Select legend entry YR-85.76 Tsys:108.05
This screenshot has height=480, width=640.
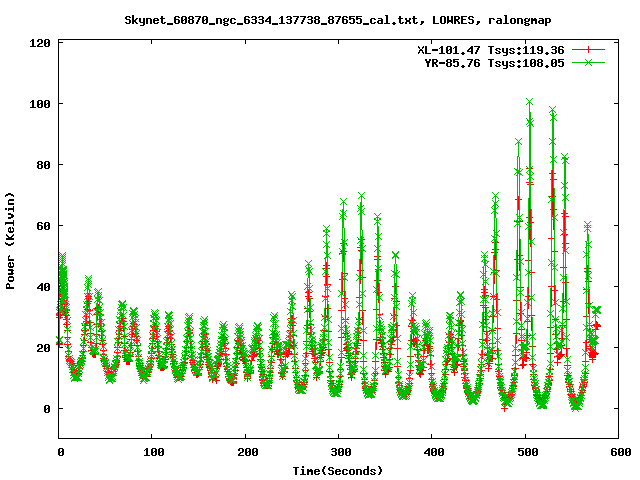click(494, 63)
